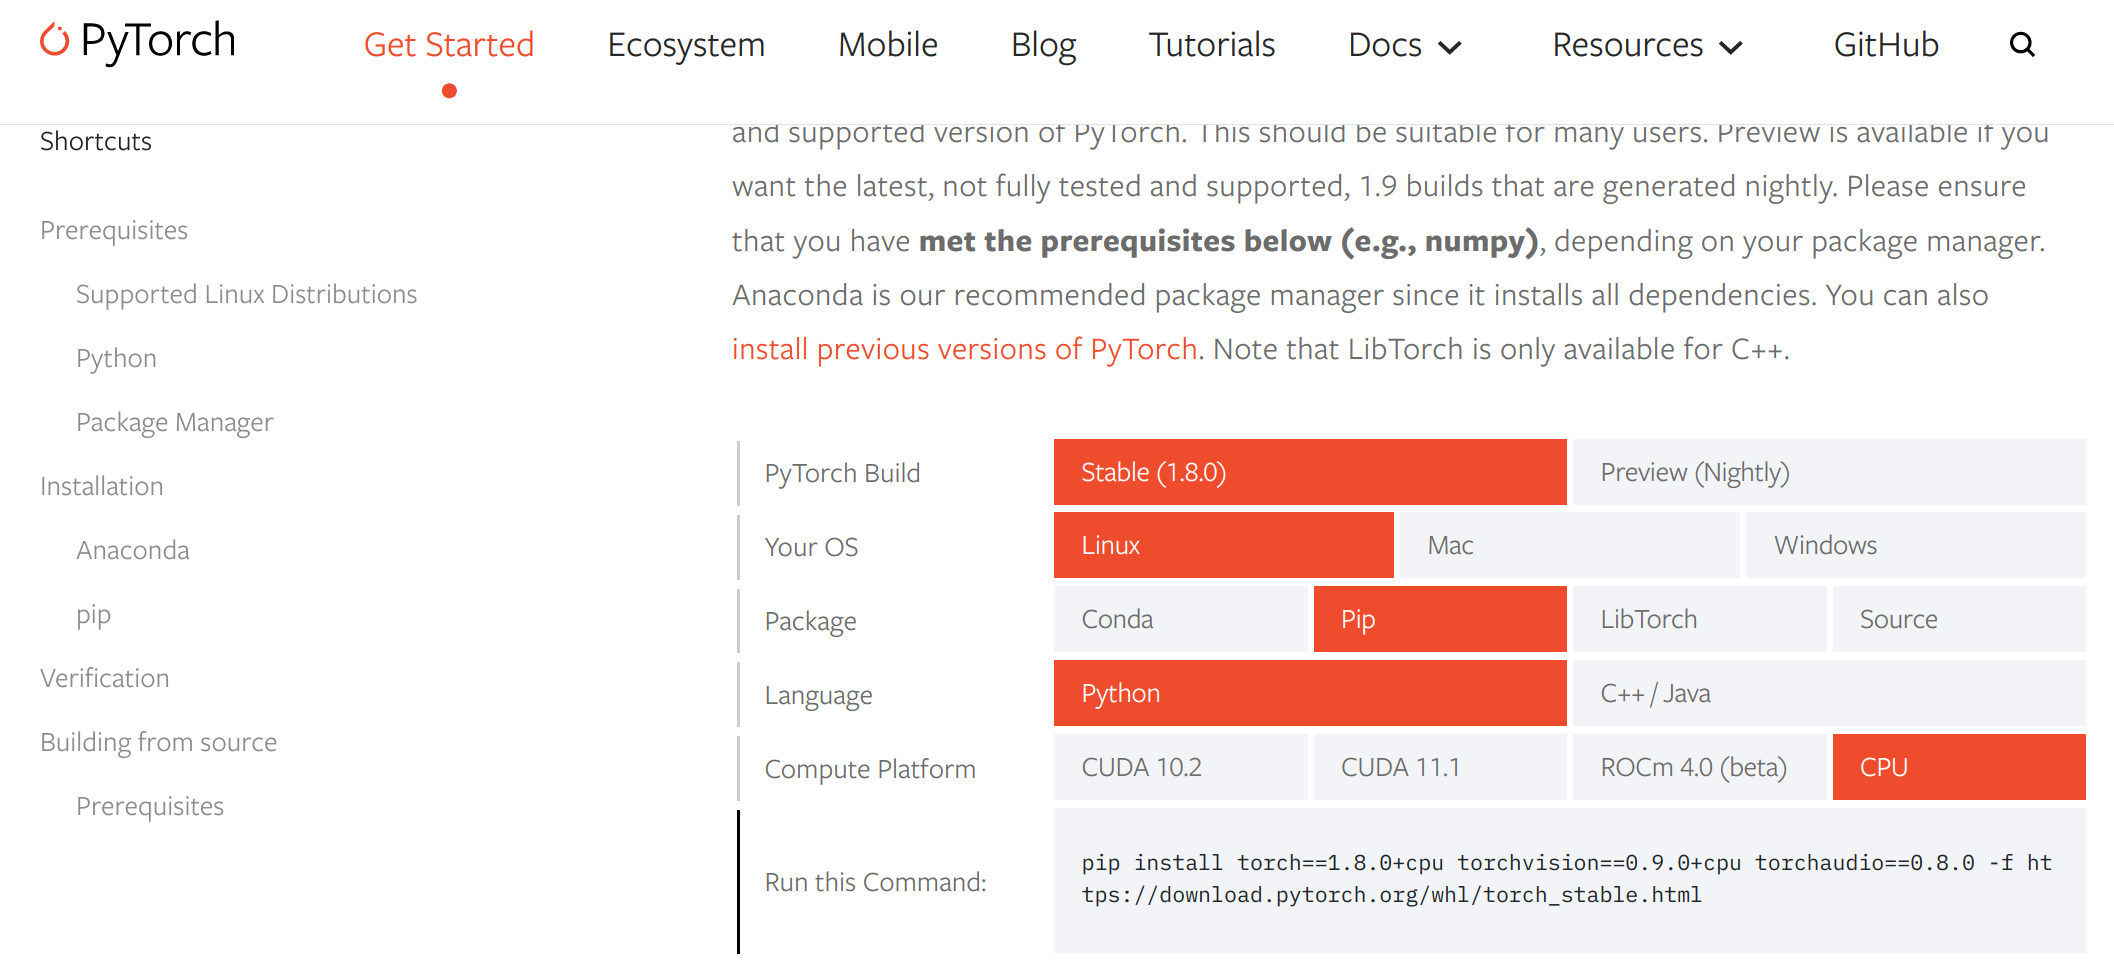This screenshot has width=2114, height=974.
Task: Open the search magnifier icon
Action: tap(2022, 45)
